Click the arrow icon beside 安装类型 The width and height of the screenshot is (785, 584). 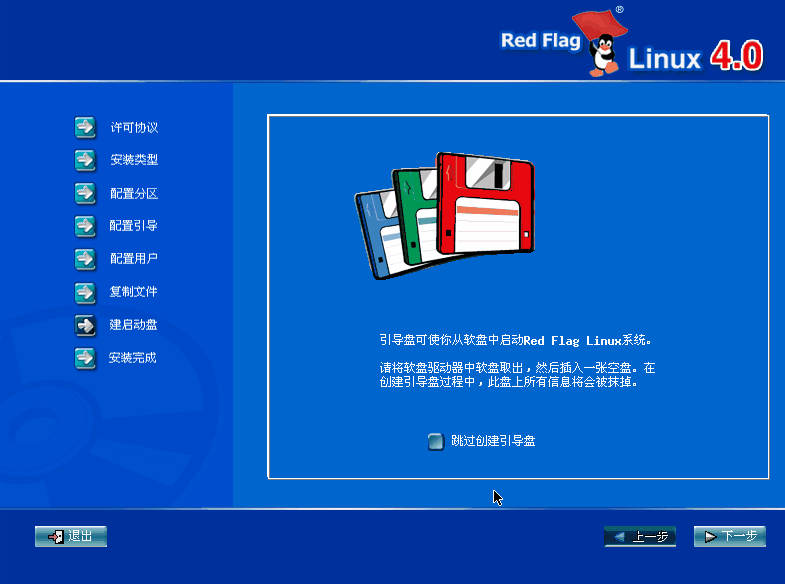click(86, 160)
